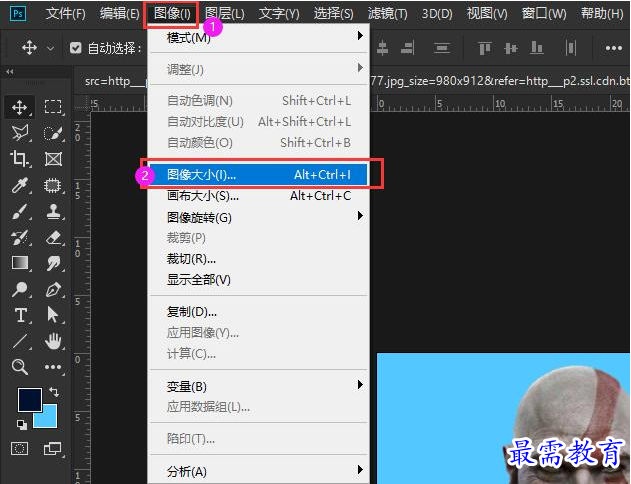
Task: Click align vertical centers icon
Action: click(511, 48)
